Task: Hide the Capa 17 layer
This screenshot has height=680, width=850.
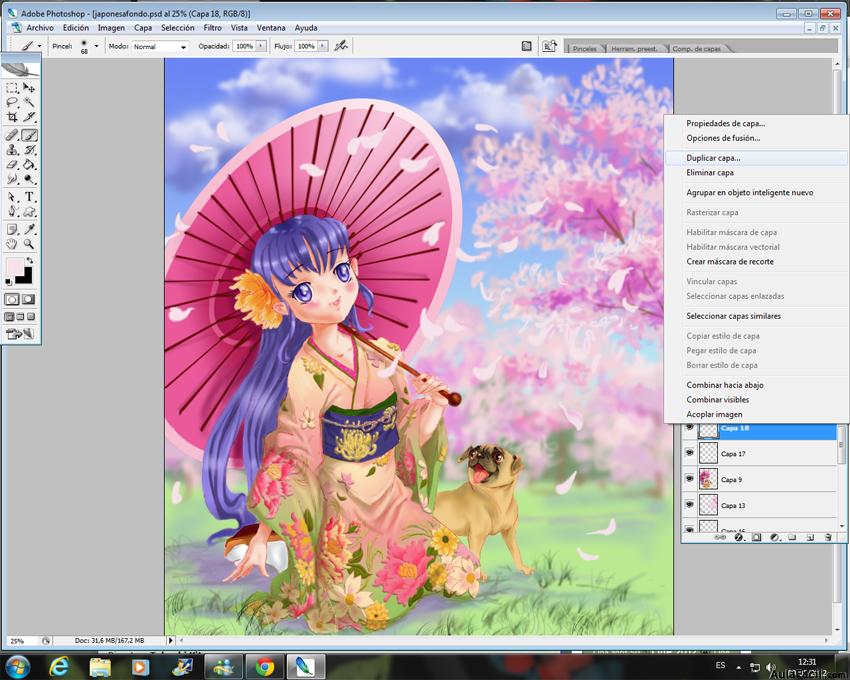Action: pyautogui.click(x=689, y=452)
